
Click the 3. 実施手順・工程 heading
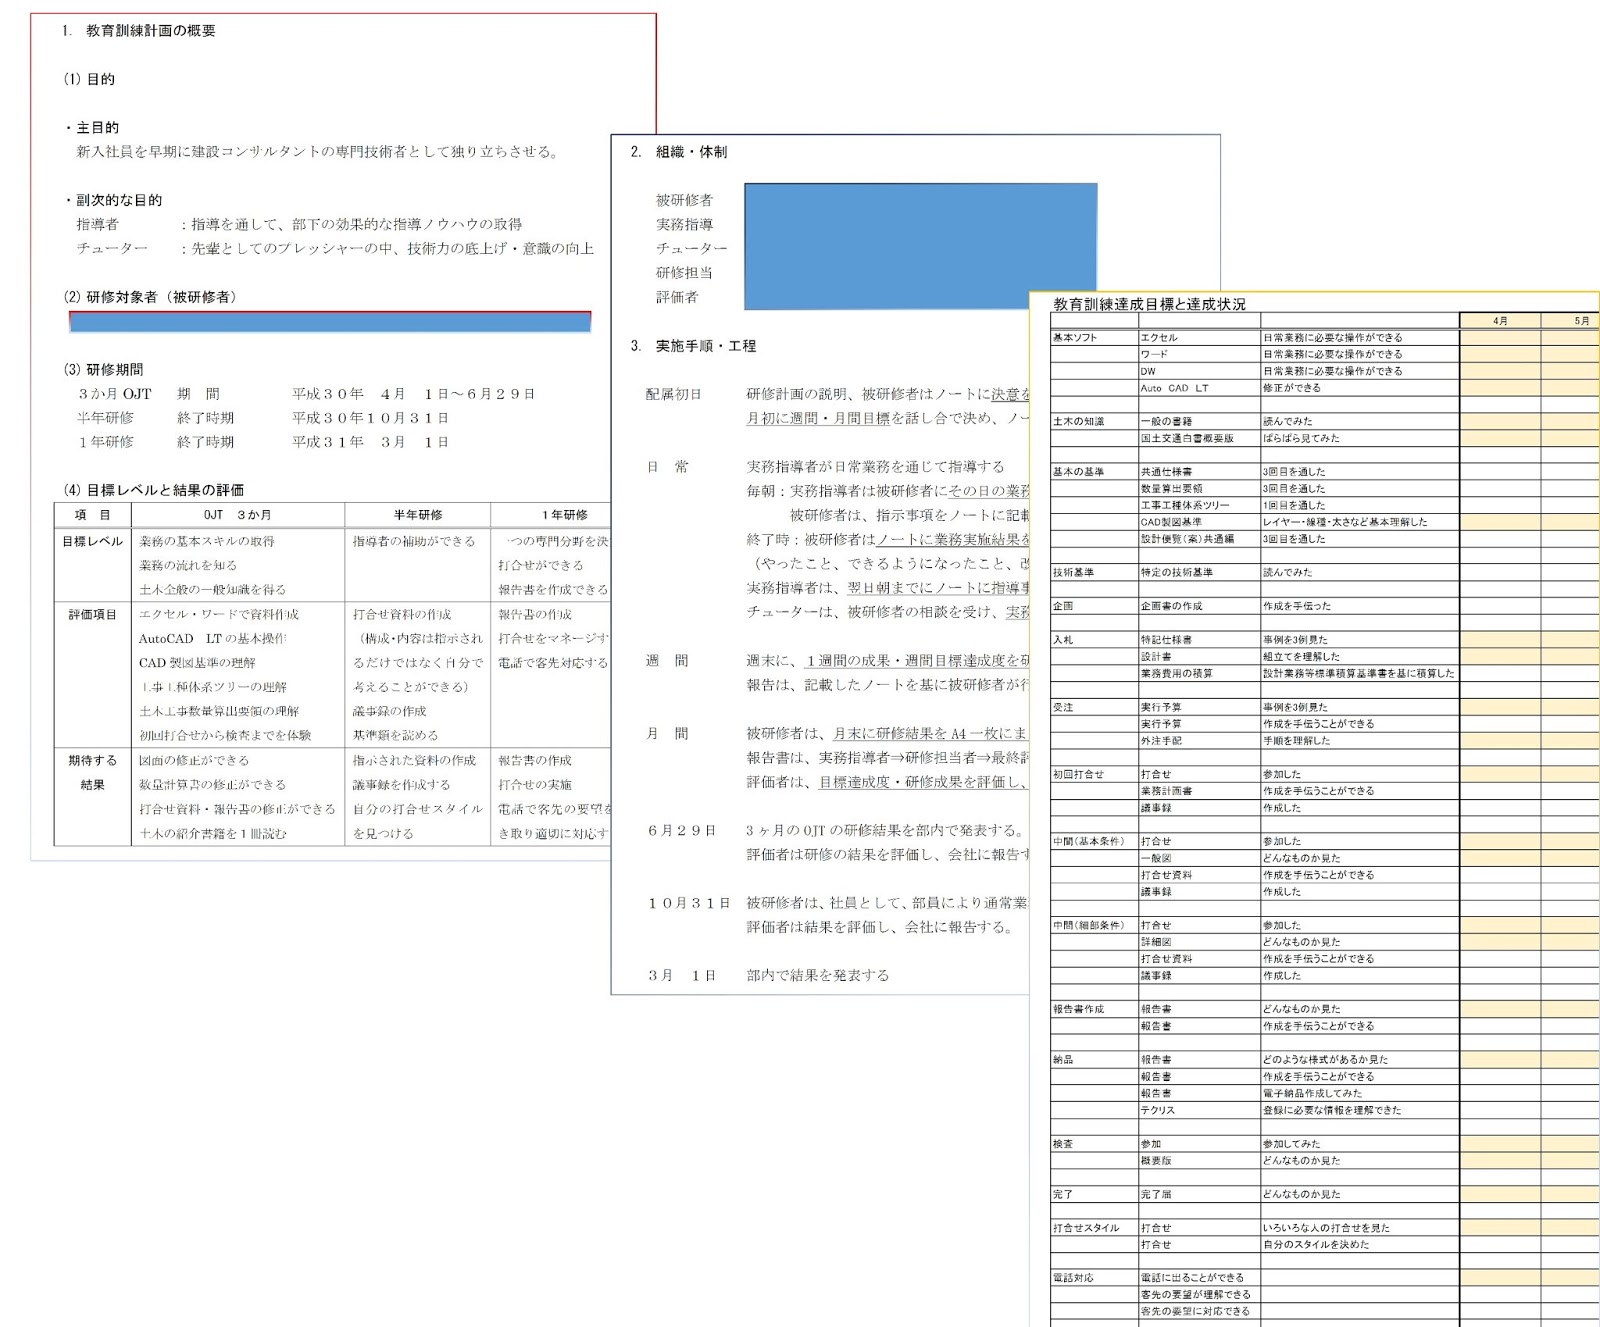point(690,344)
